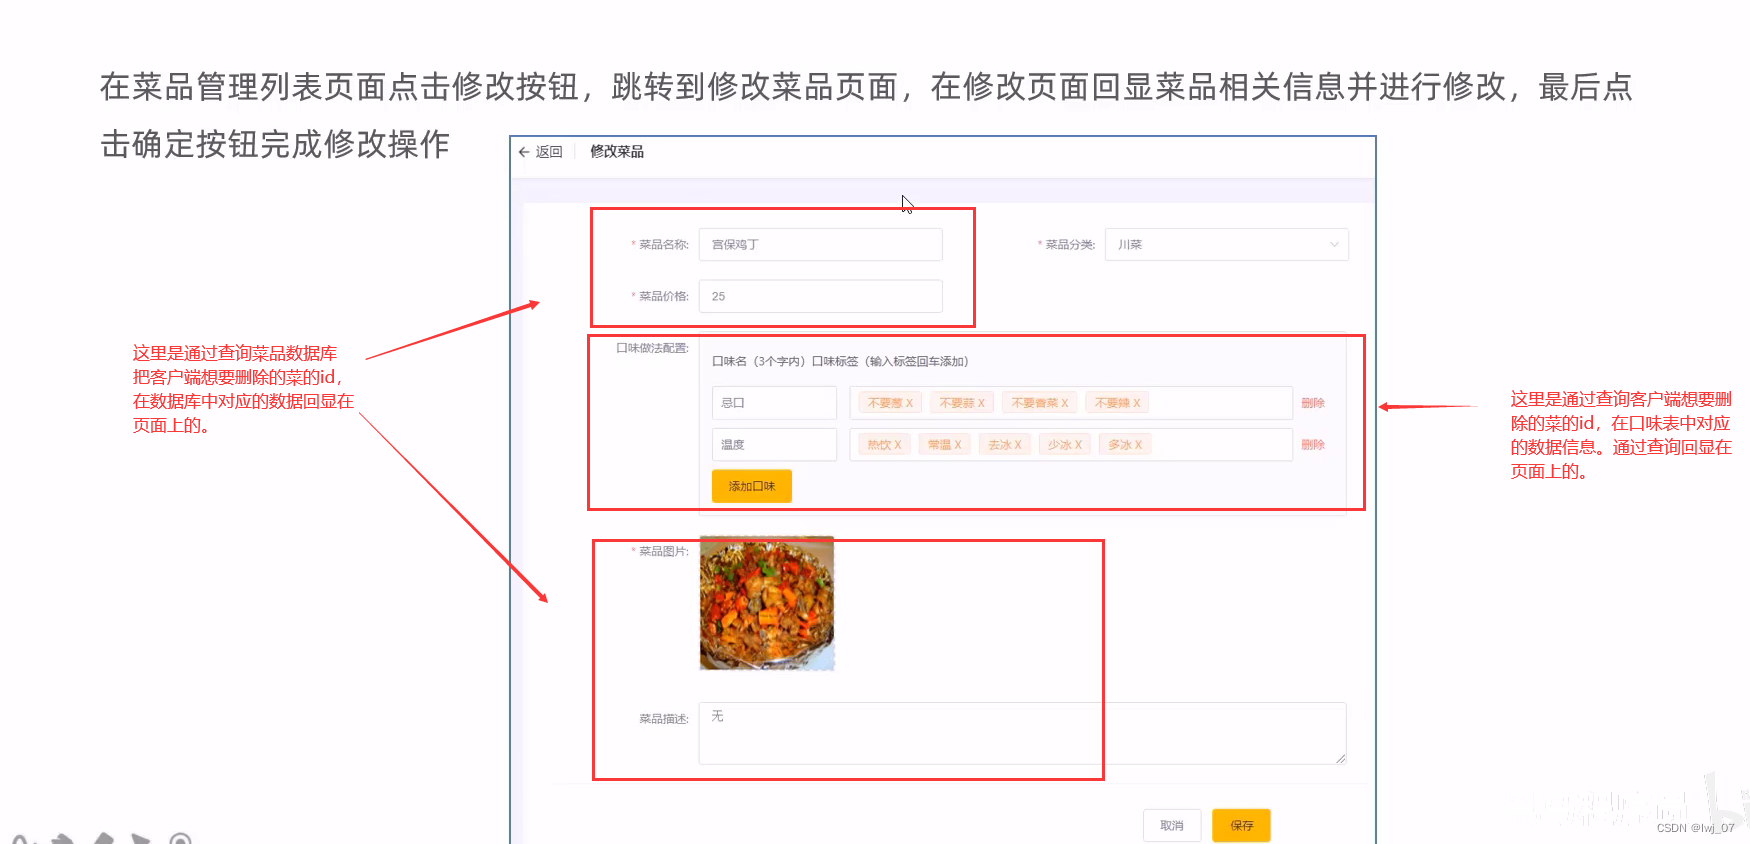Click the back arrow next to 返回
Viewport: 1750px width, 844px height.
(x=524, y=152)
